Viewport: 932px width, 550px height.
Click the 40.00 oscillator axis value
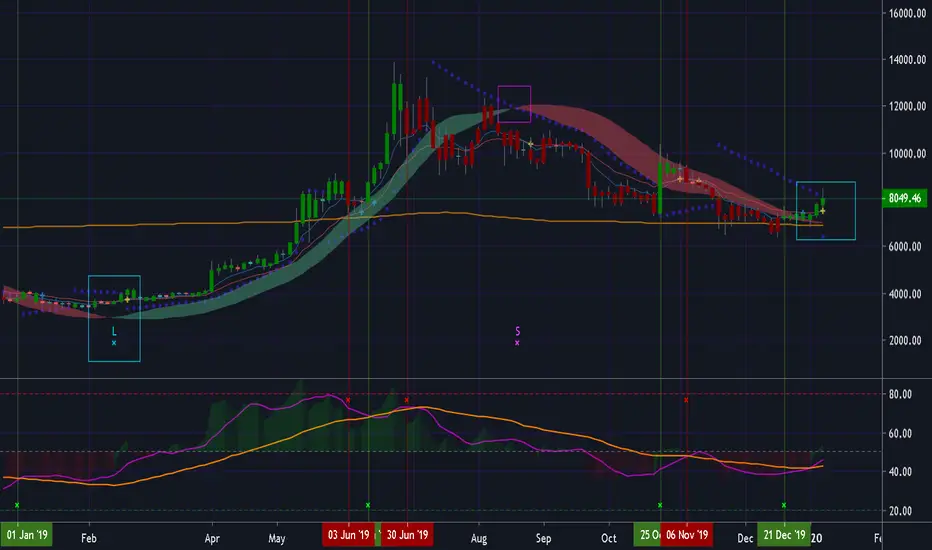tap(900, 472)
